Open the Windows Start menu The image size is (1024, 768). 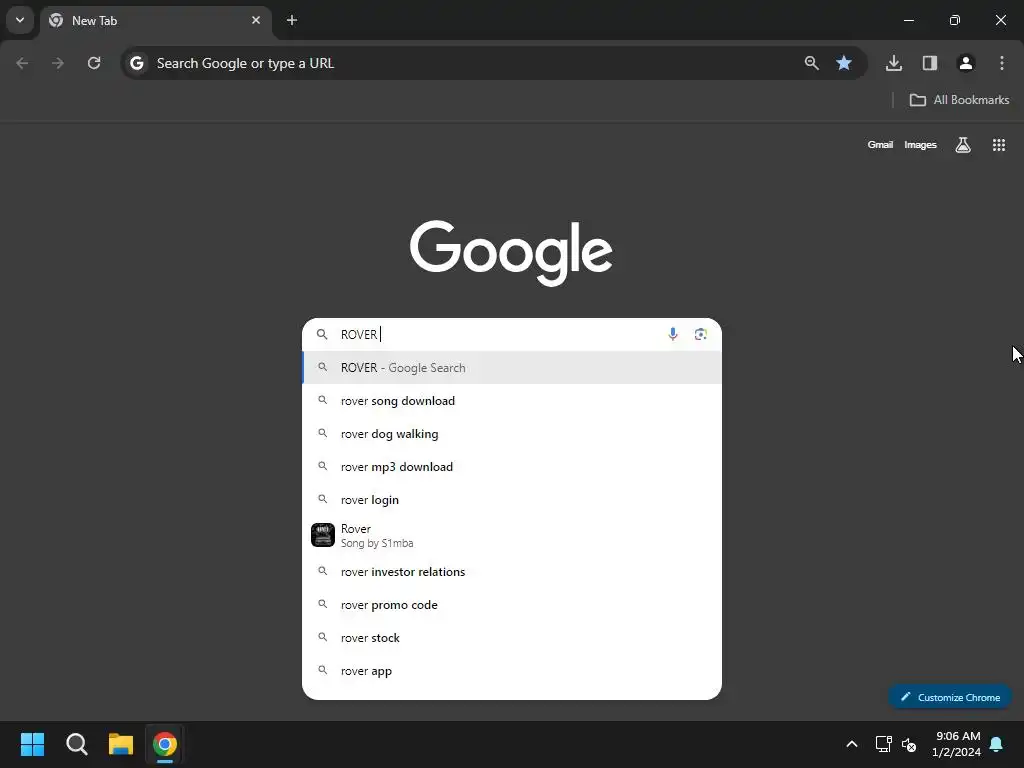pos(32,744)
